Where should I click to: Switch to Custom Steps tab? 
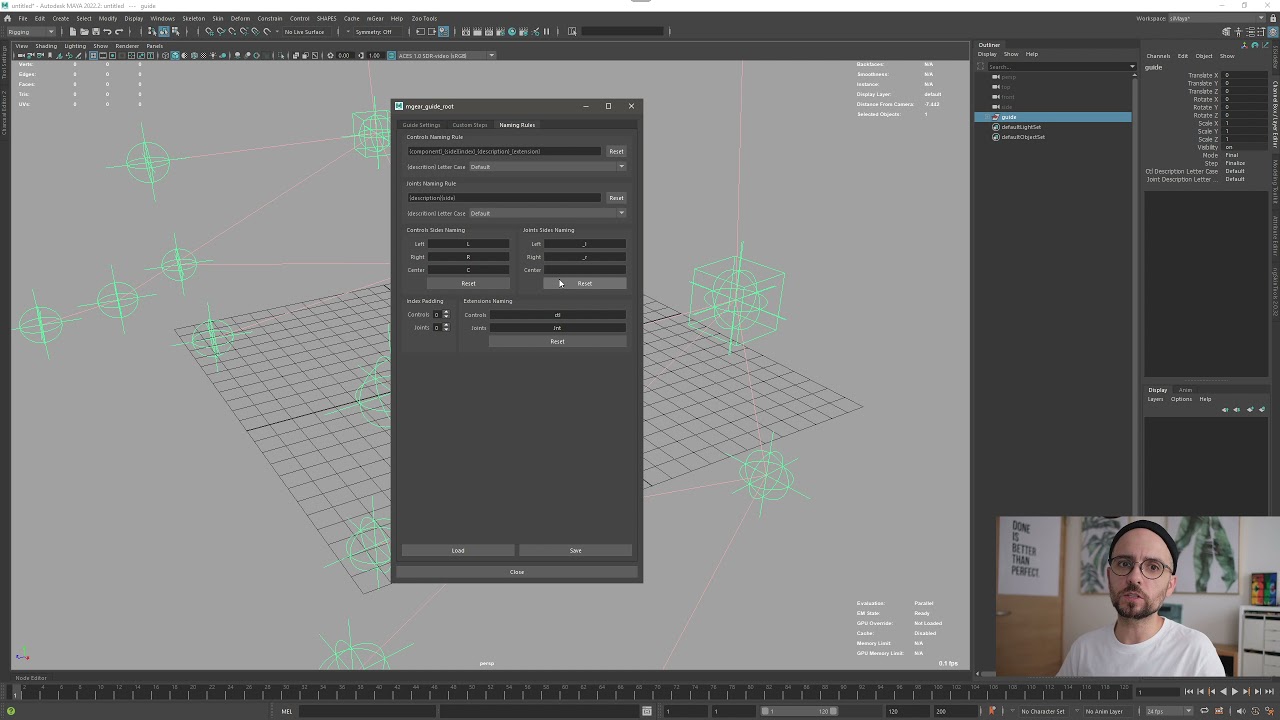pos(469,125)
